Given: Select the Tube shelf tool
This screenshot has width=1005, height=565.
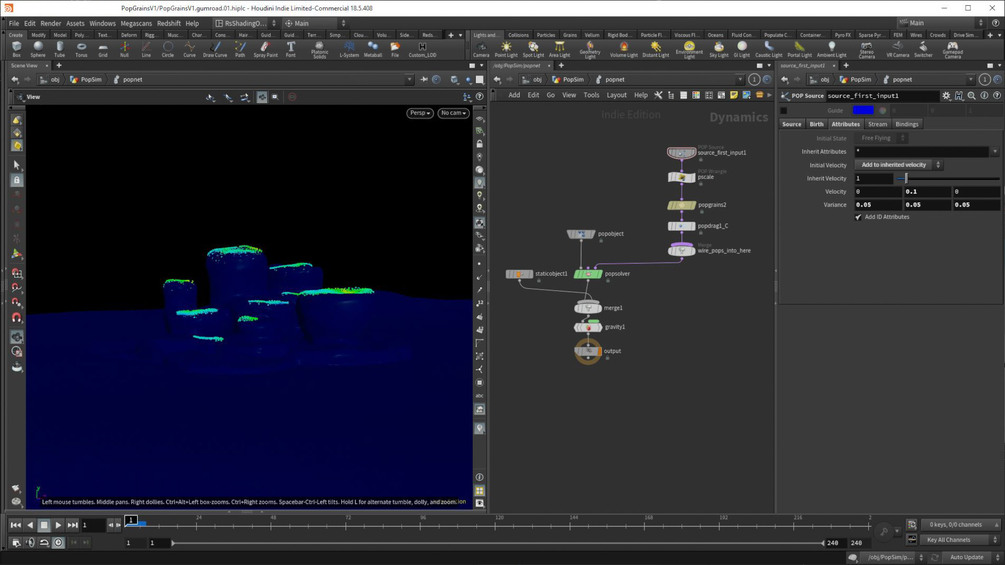Looking at the screenshot, I should pyautogui.click(x=60, y=49).
